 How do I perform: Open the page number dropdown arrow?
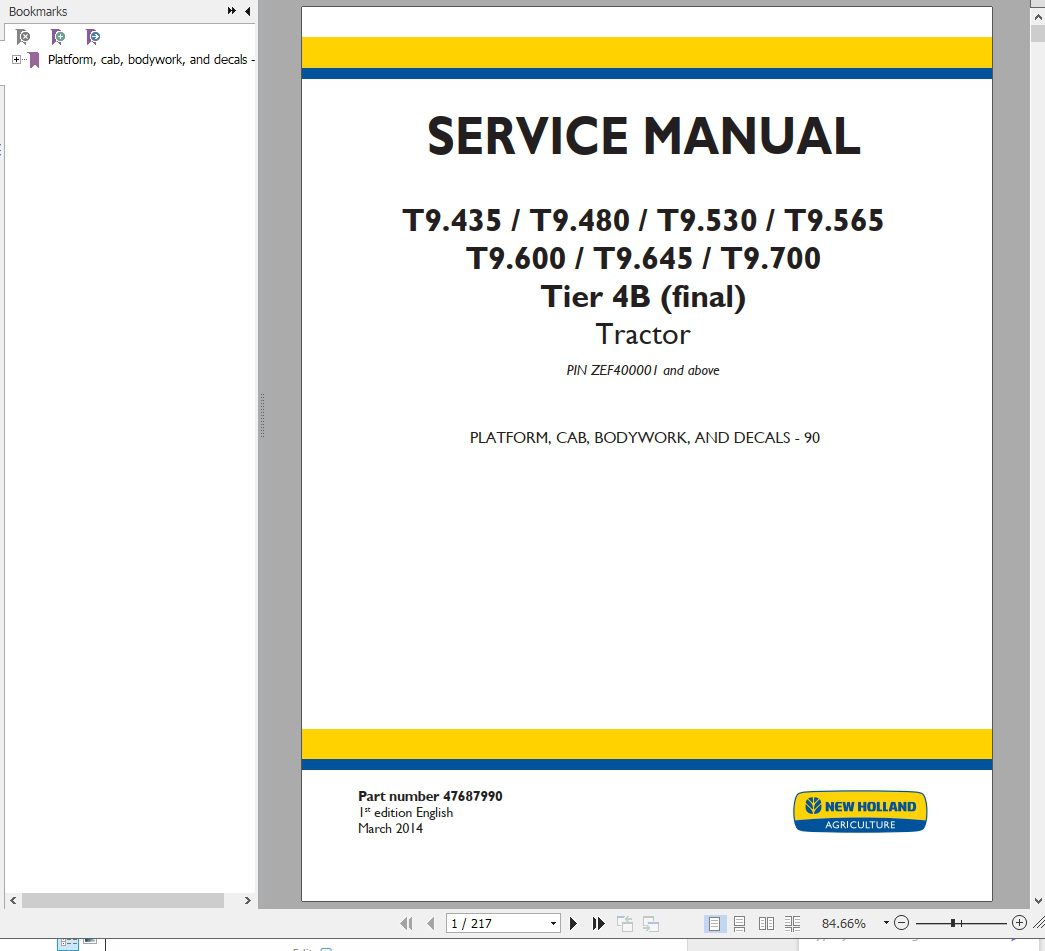(x=553, y=923)
